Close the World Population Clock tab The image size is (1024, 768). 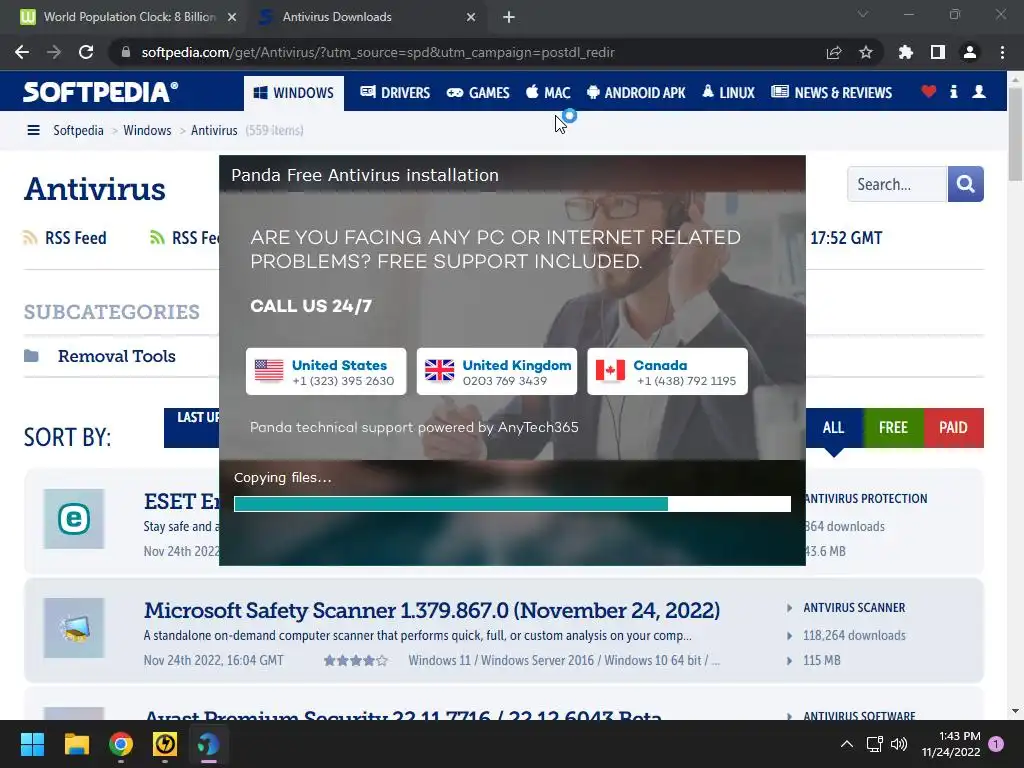tap(232, 17)
